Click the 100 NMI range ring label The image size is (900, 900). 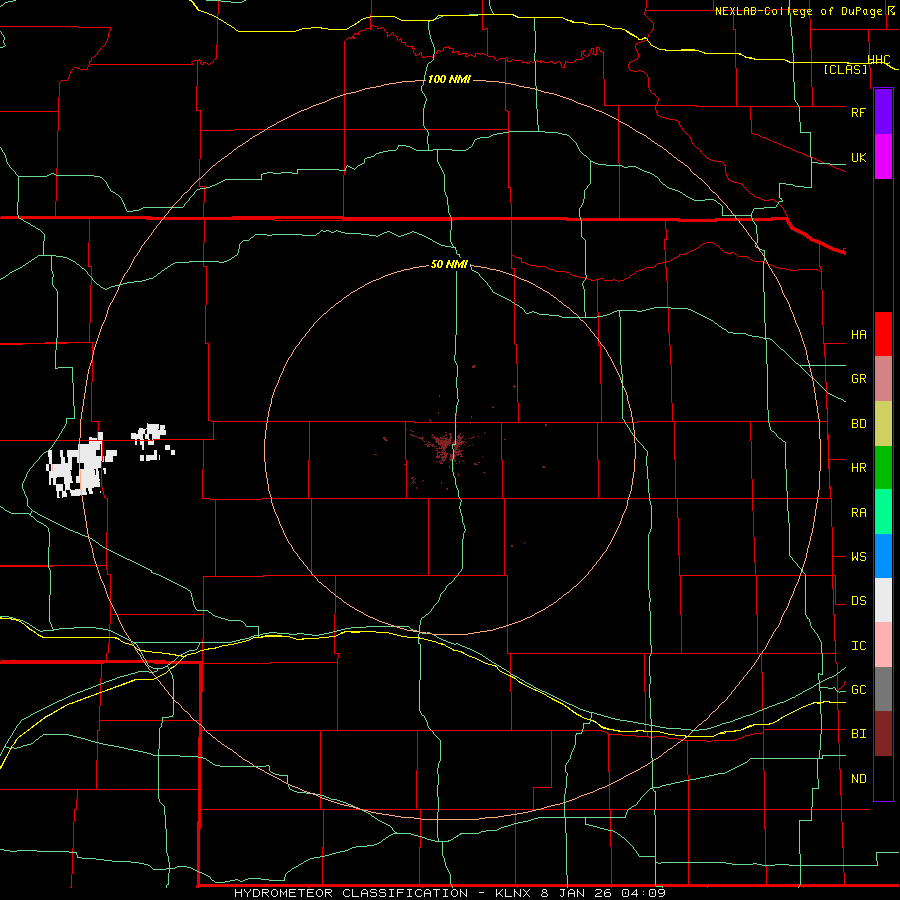[x=449, y=79]
